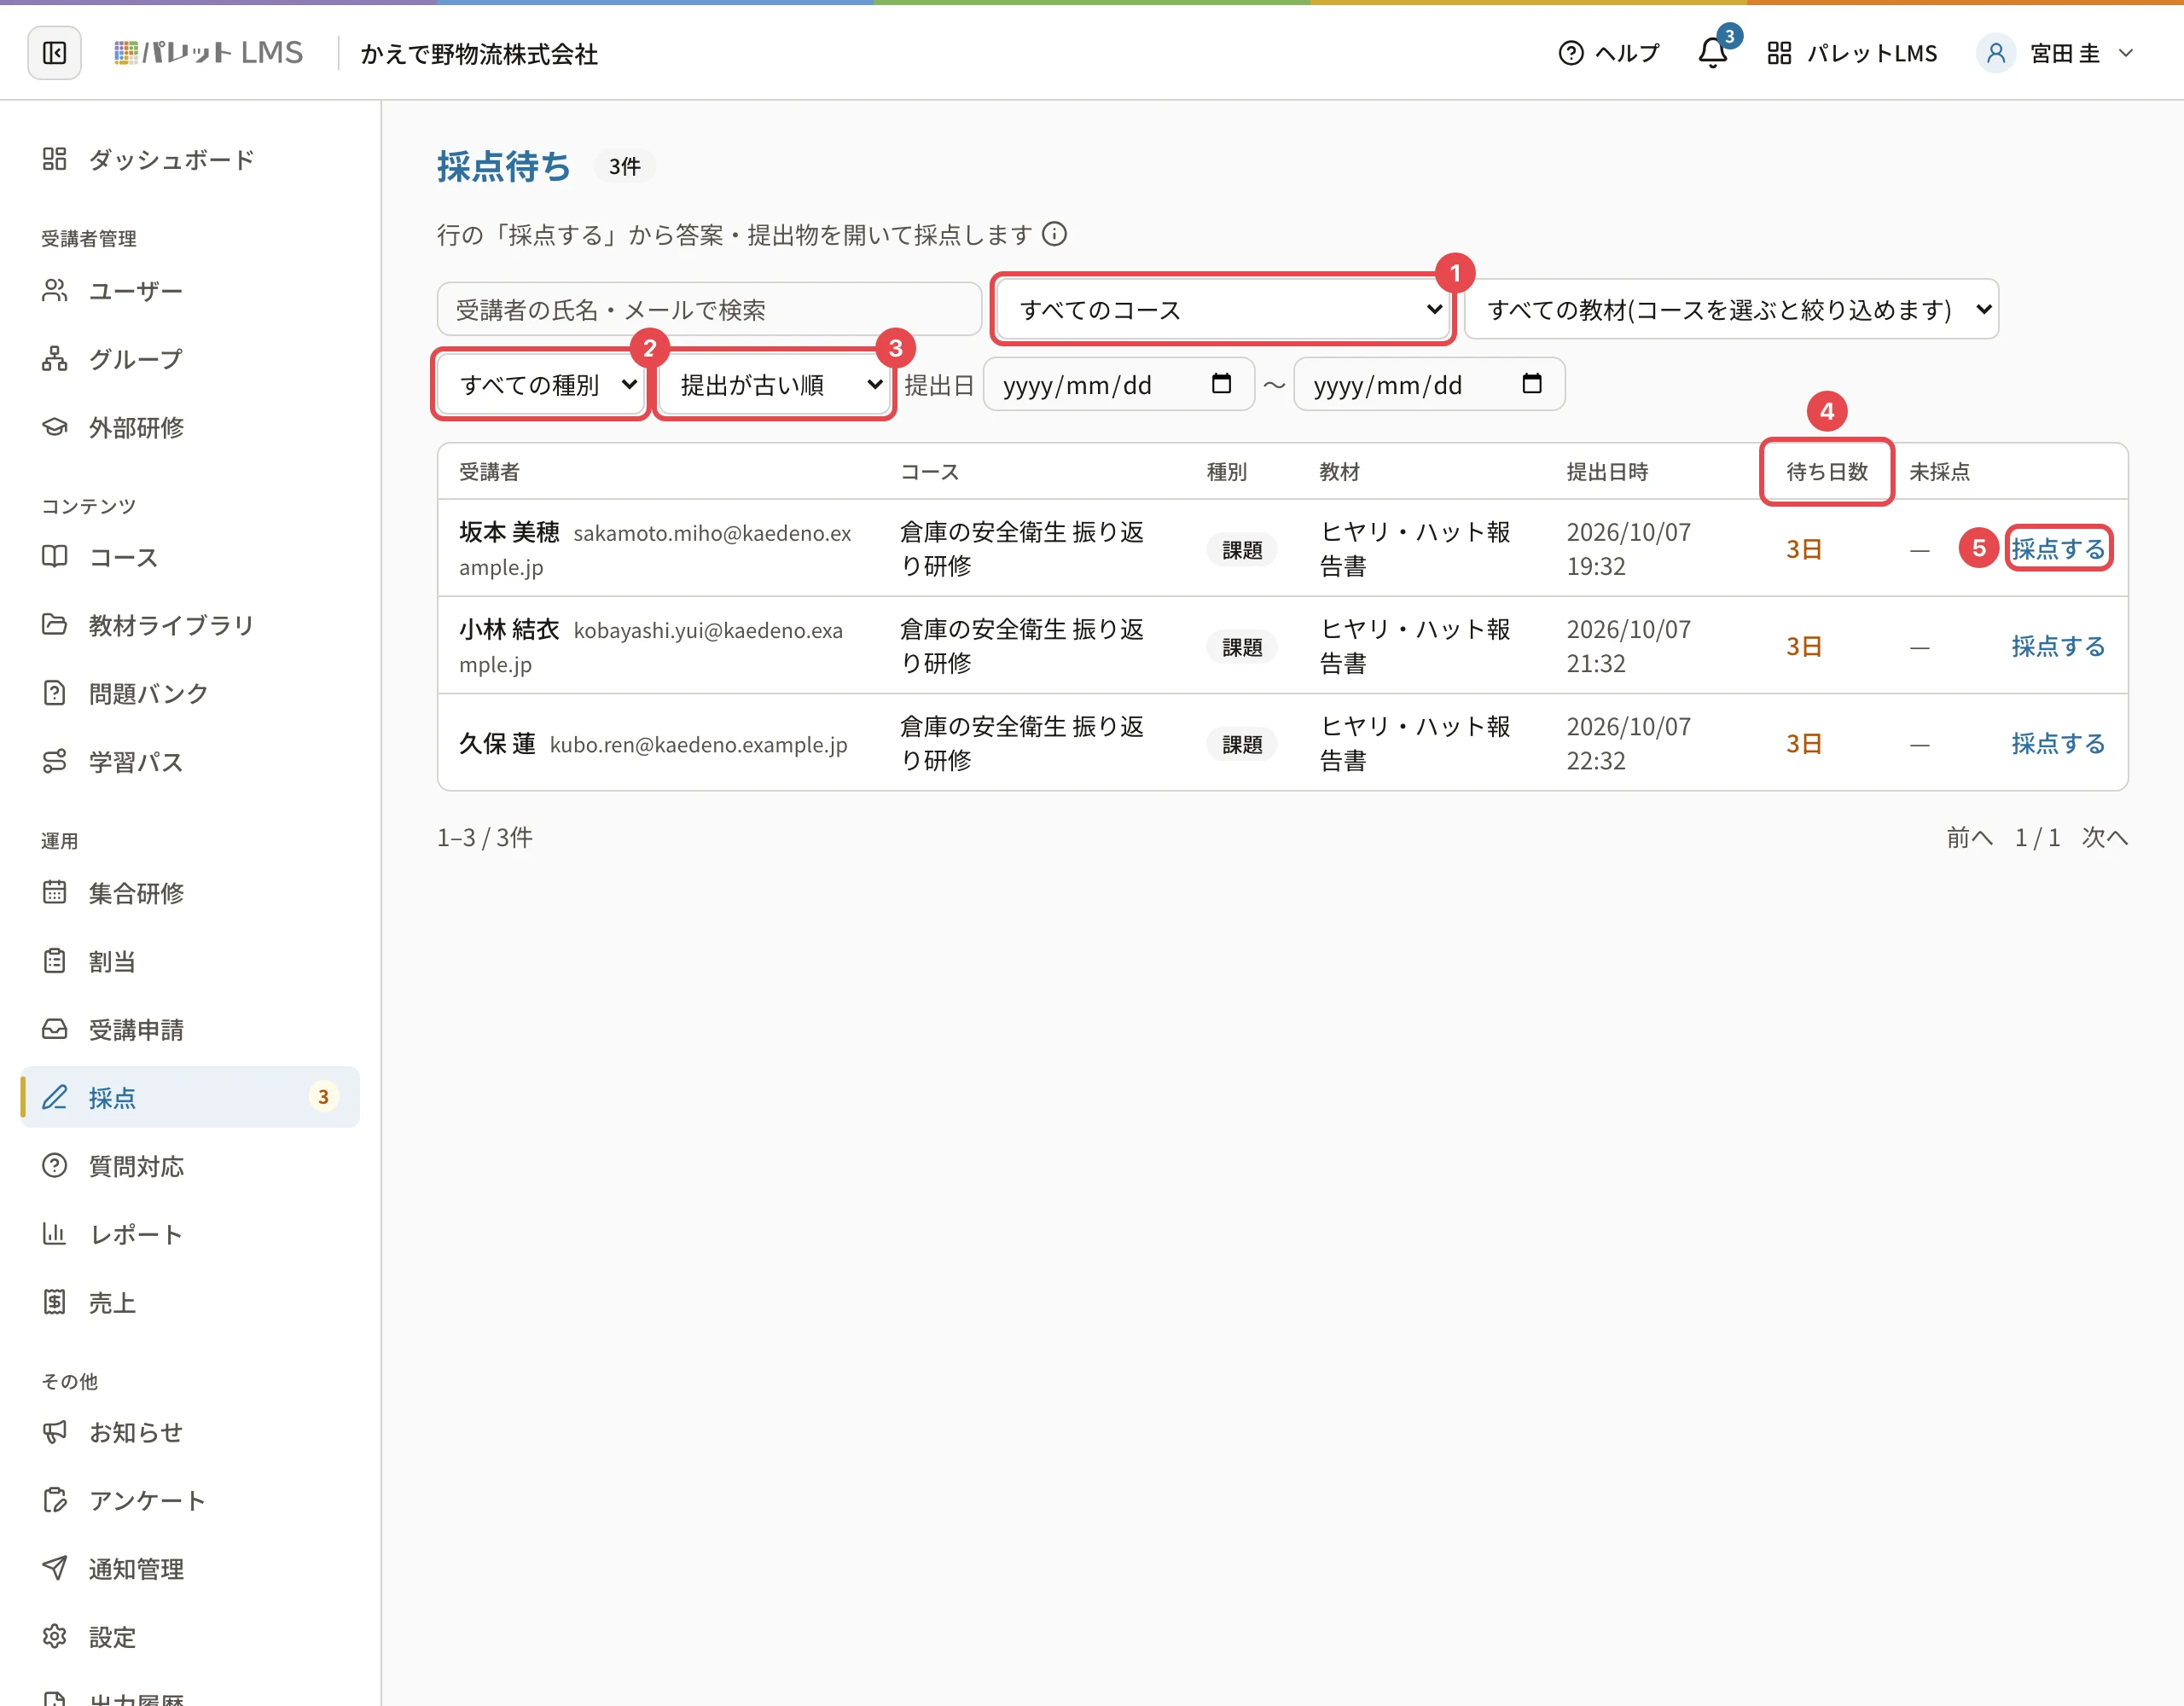Image resolution: width=2184 pixels, height=1706 pixels.
Task: Open お知らせ in the sidebar
Action: [x=190, y=1432]
